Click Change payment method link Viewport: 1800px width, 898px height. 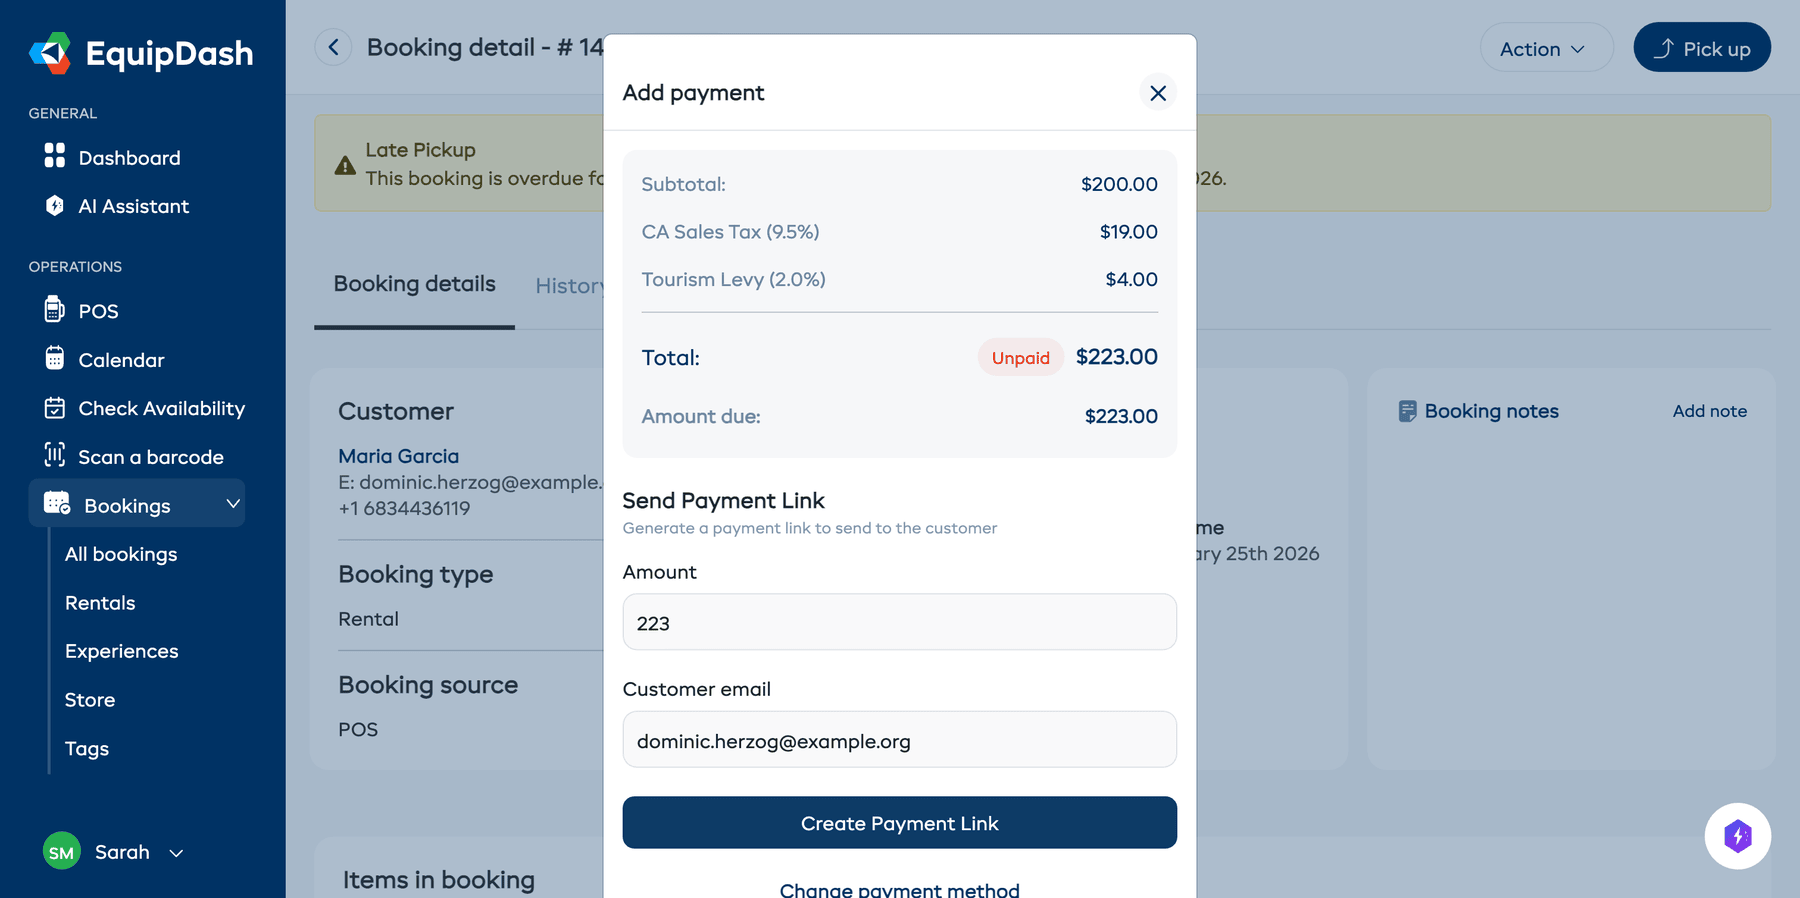(900, 889)
